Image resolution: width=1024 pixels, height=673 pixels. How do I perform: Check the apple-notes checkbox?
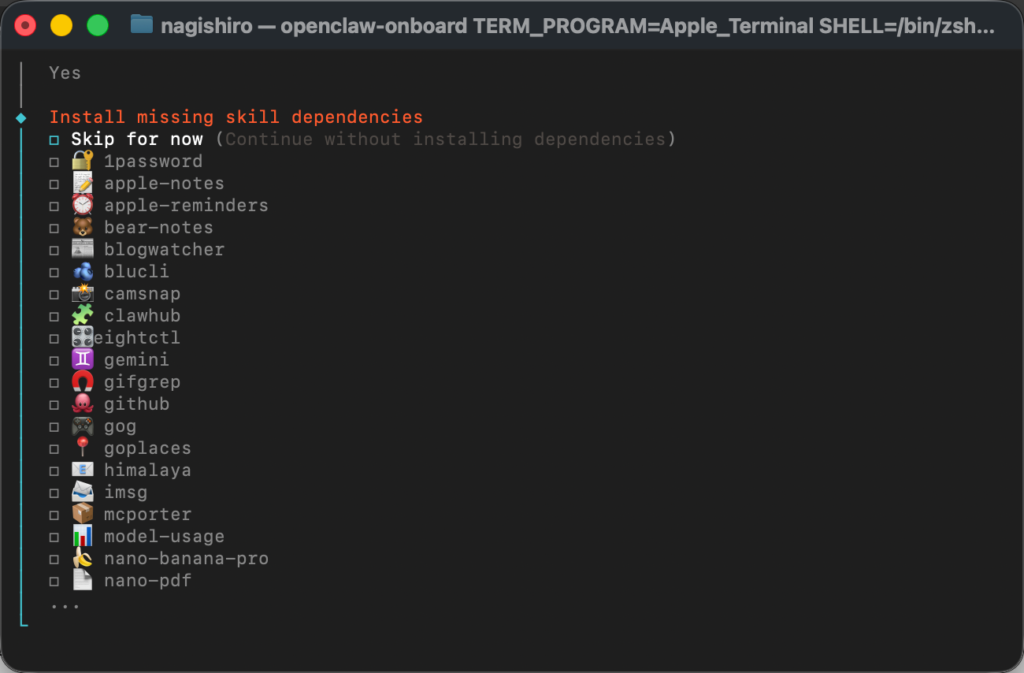pos(56,183)
